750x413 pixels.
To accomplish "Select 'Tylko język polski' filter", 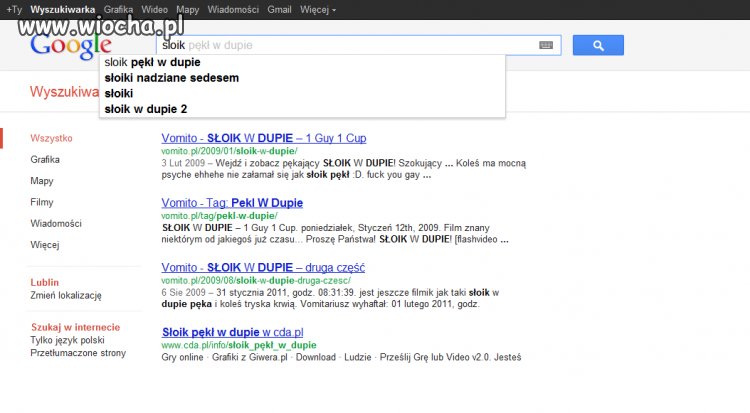I will 67,340.
